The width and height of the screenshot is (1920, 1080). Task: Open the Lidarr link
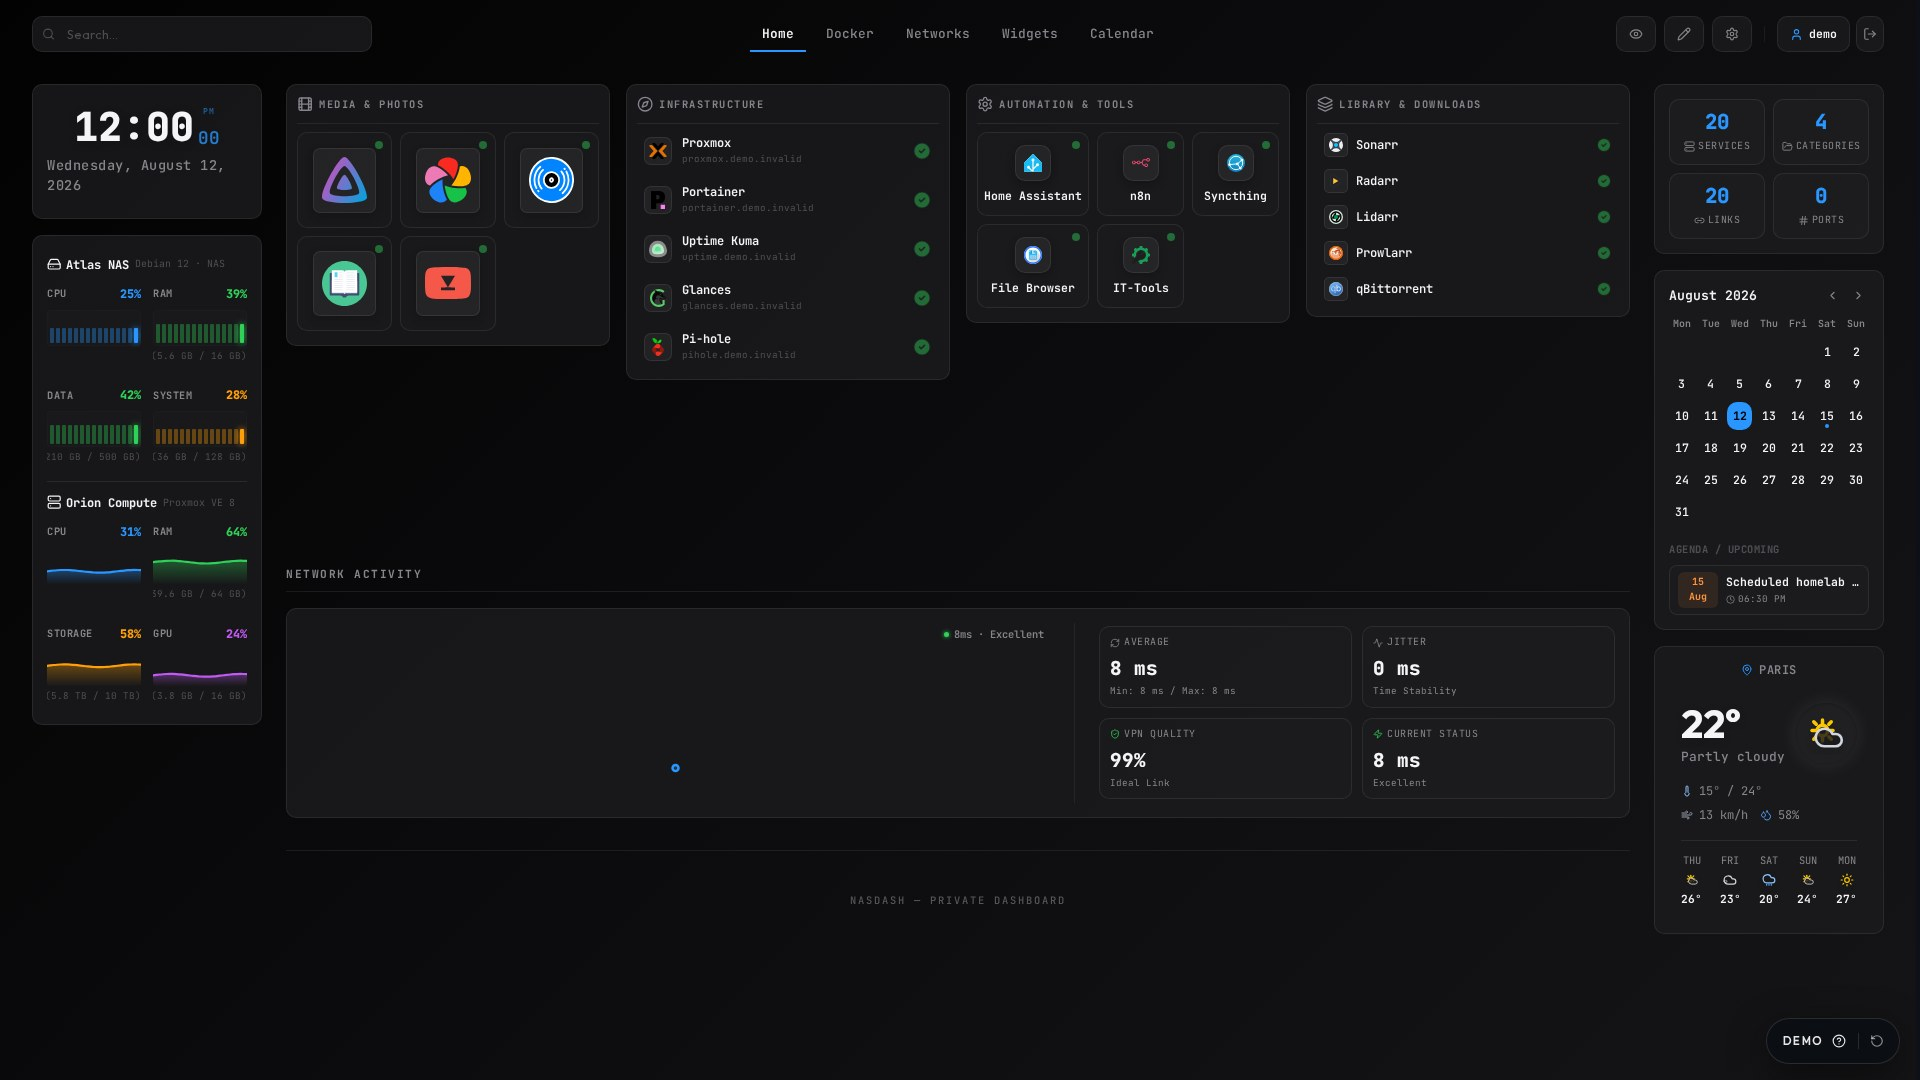[x=1468, y=217]
